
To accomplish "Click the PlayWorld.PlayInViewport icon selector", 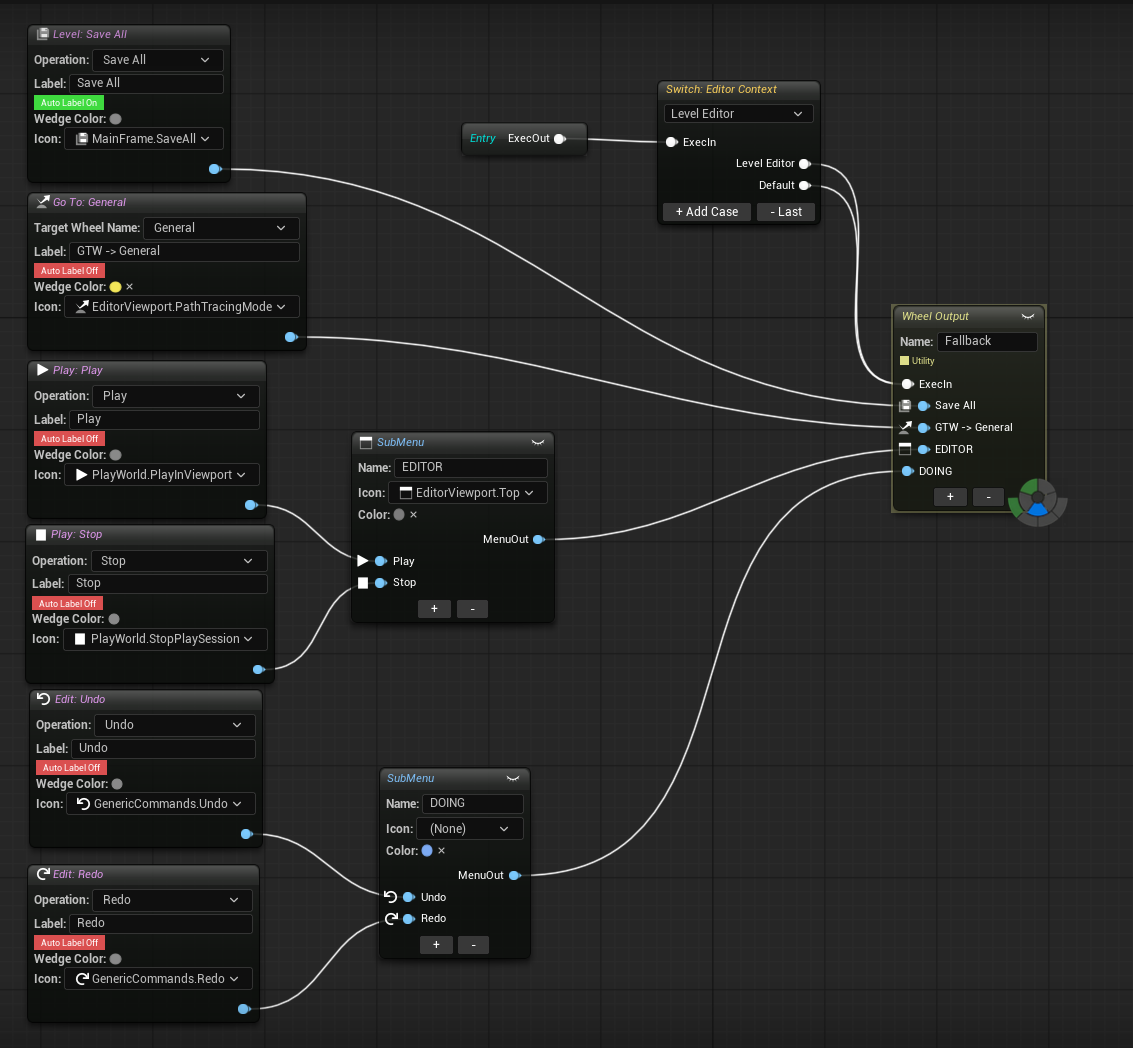I will tap(161, 474).
